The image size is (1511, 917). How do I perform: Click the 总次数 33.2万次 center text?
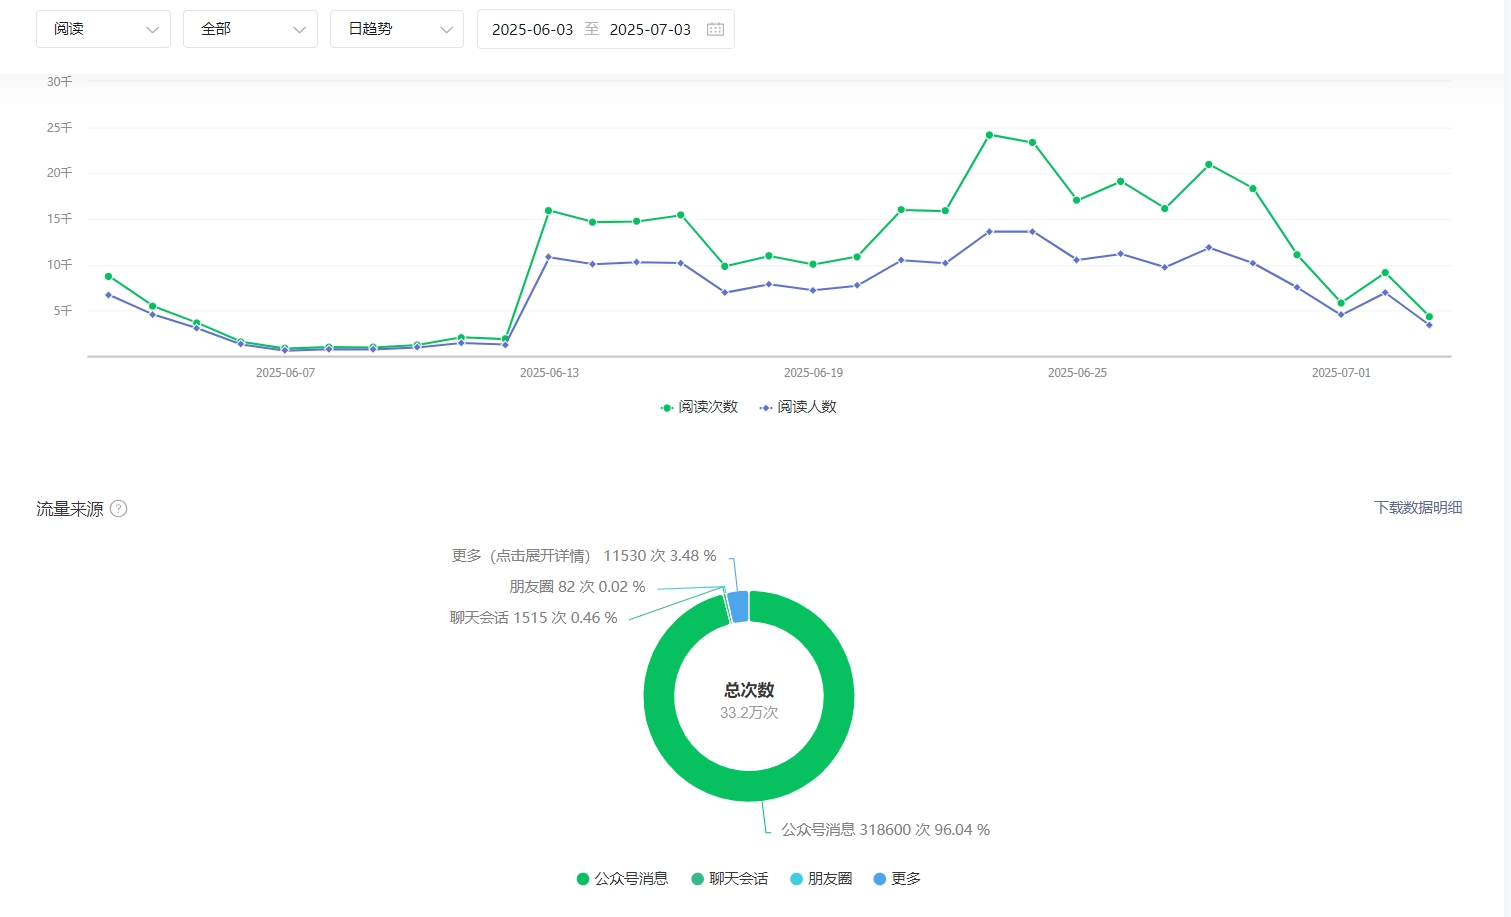click(749, 701)
